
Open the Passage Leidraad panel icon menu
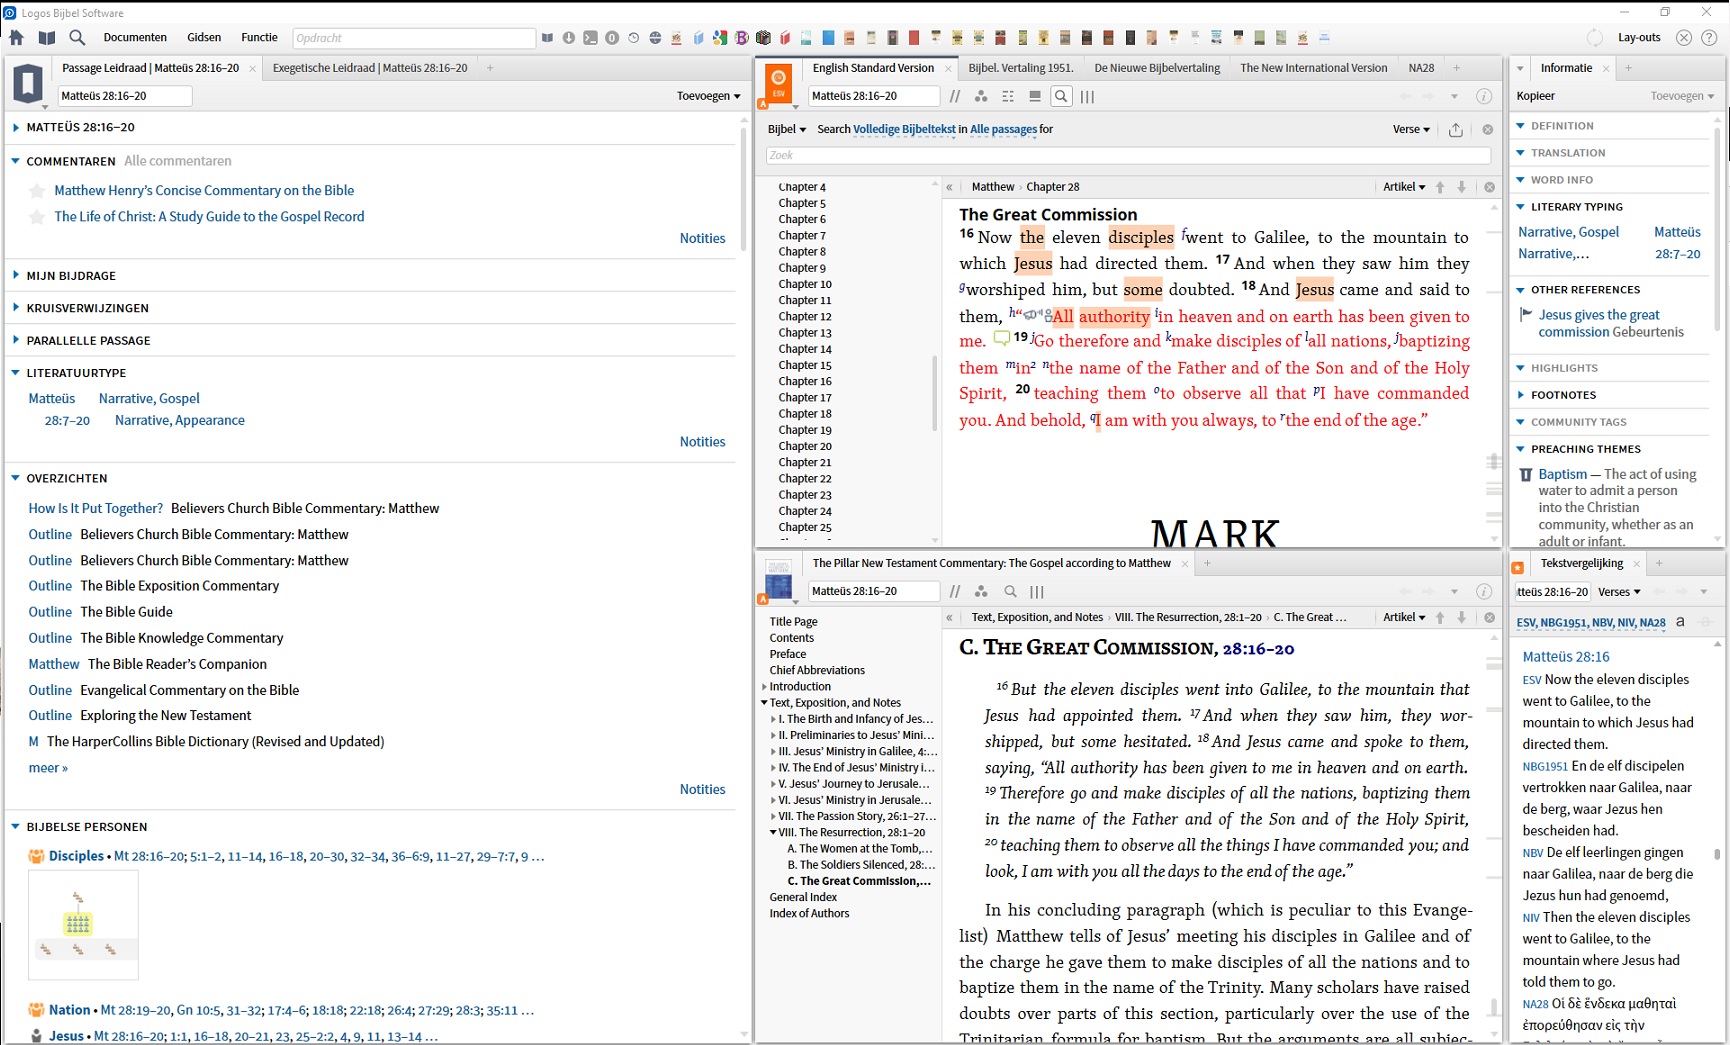click(28, 84)
